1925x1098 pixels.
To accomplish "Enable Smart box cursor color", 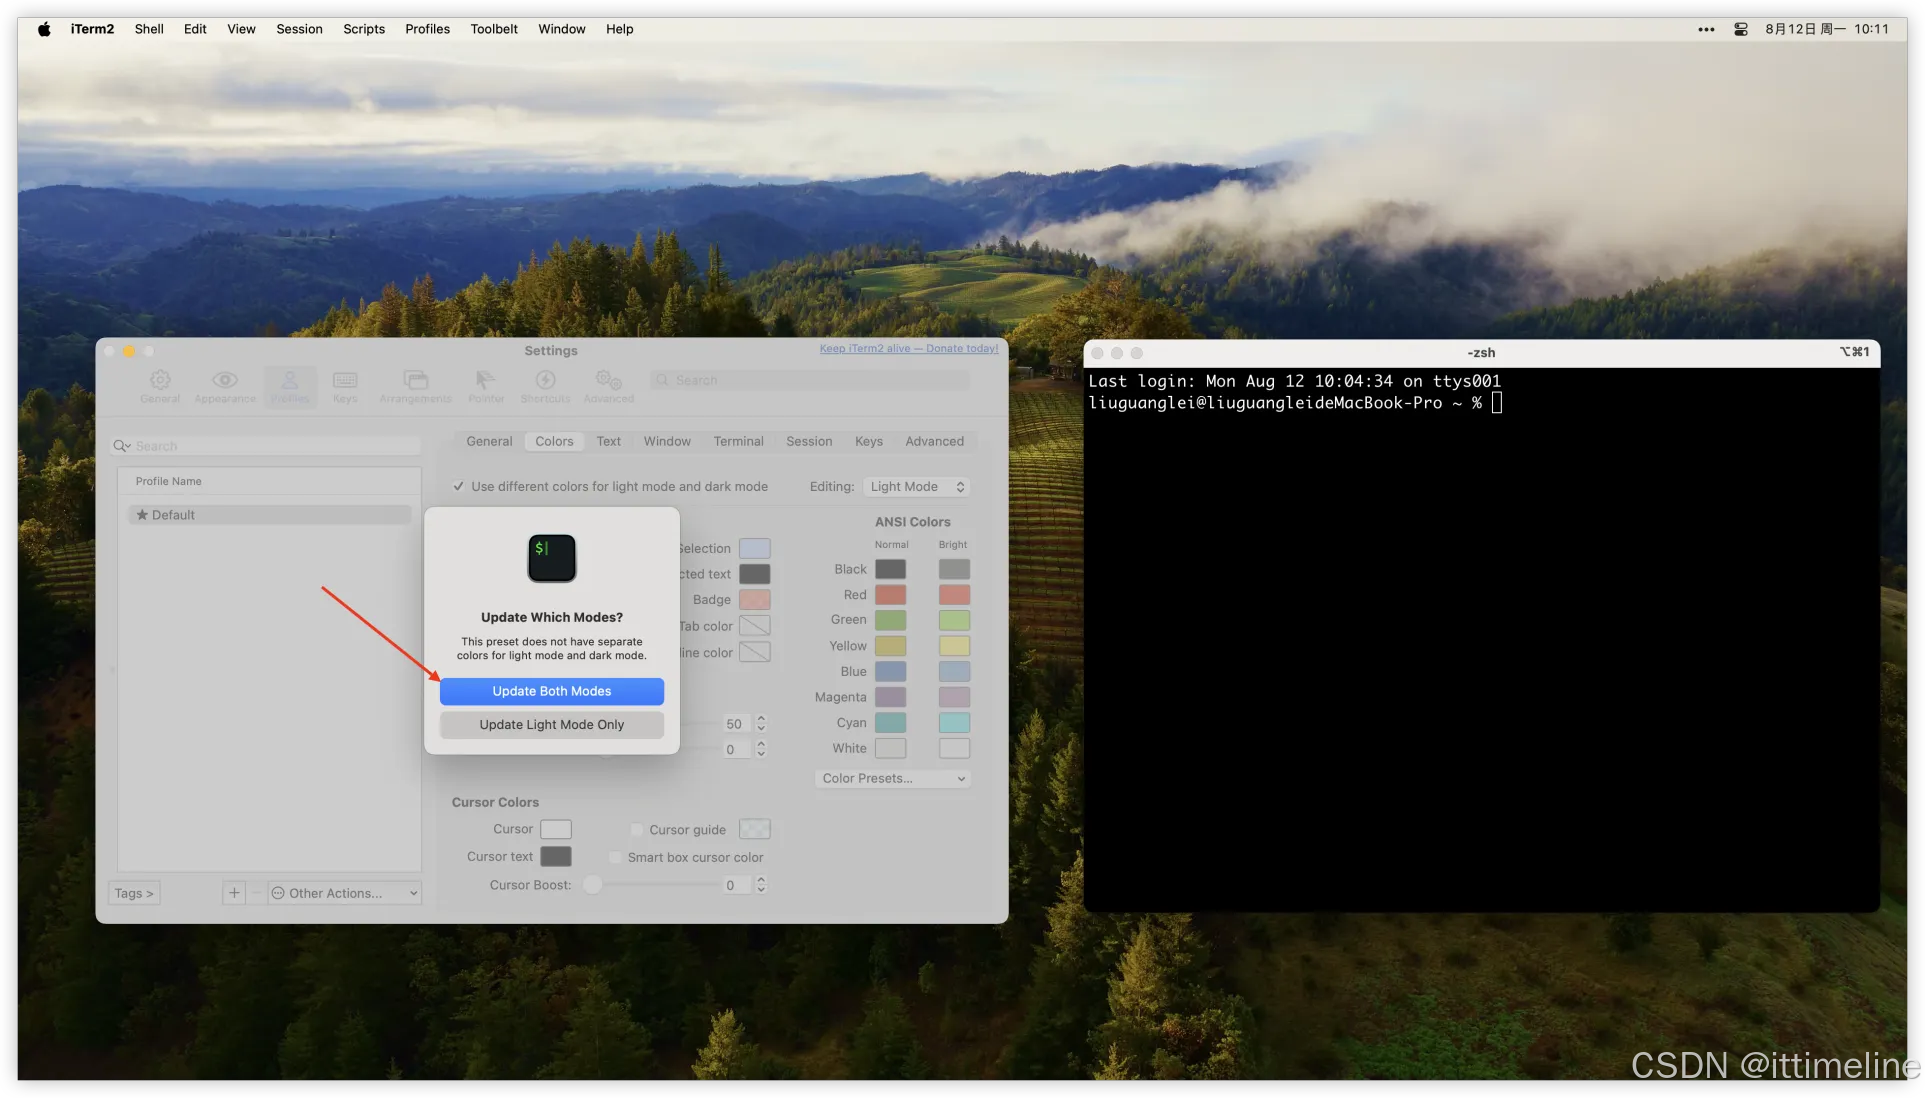I will coord(615,858).
